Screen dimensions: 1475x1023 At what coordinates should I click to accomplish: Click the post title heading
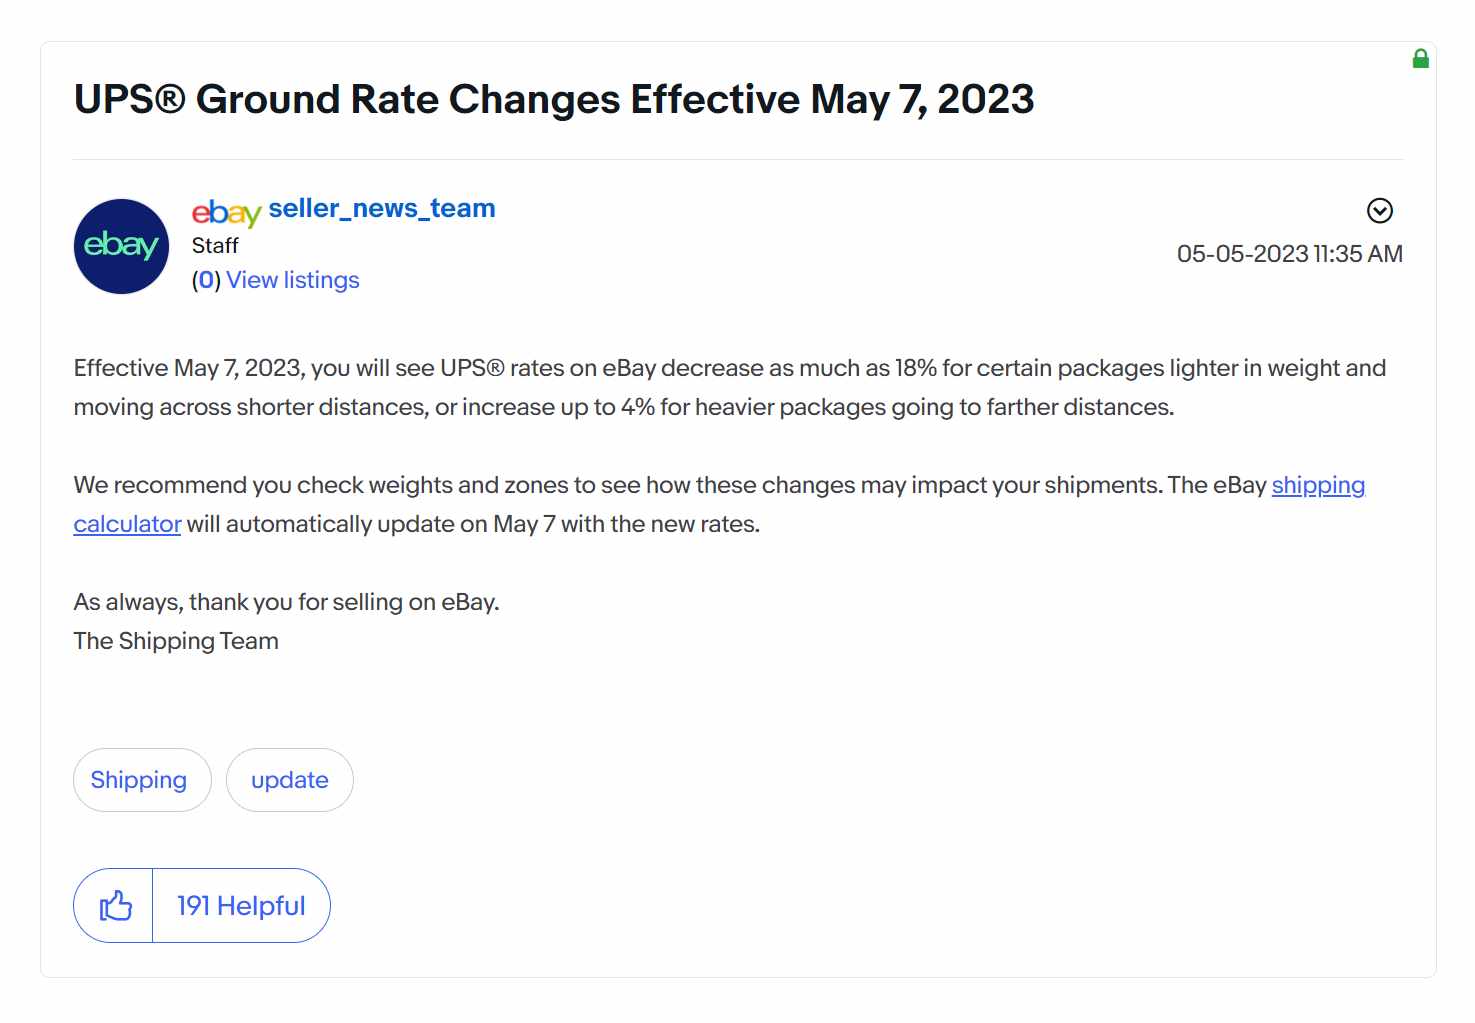click(x=554, y=99)
